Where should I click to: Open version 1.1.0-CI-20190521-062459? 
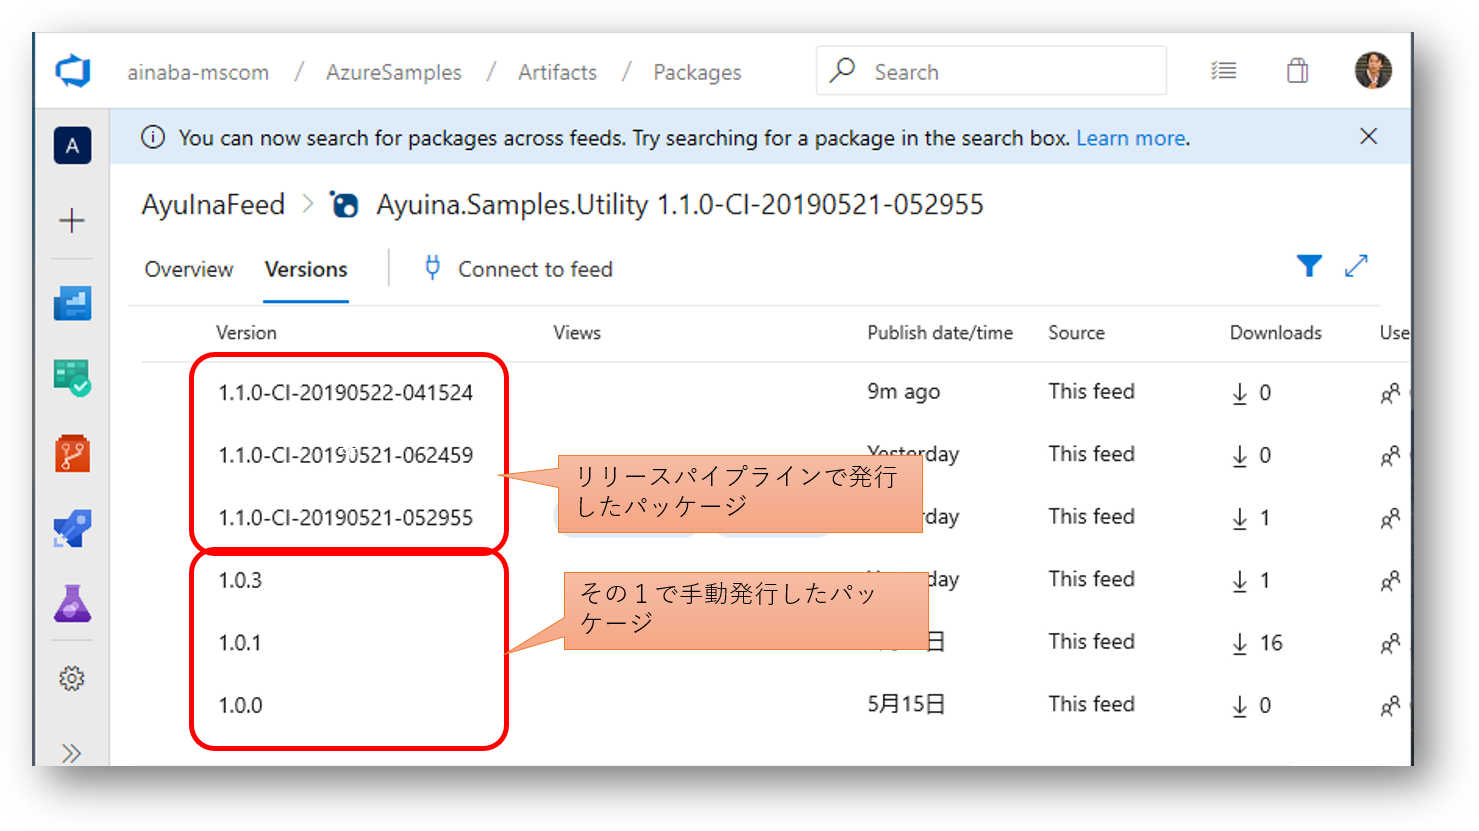(346, 455)
